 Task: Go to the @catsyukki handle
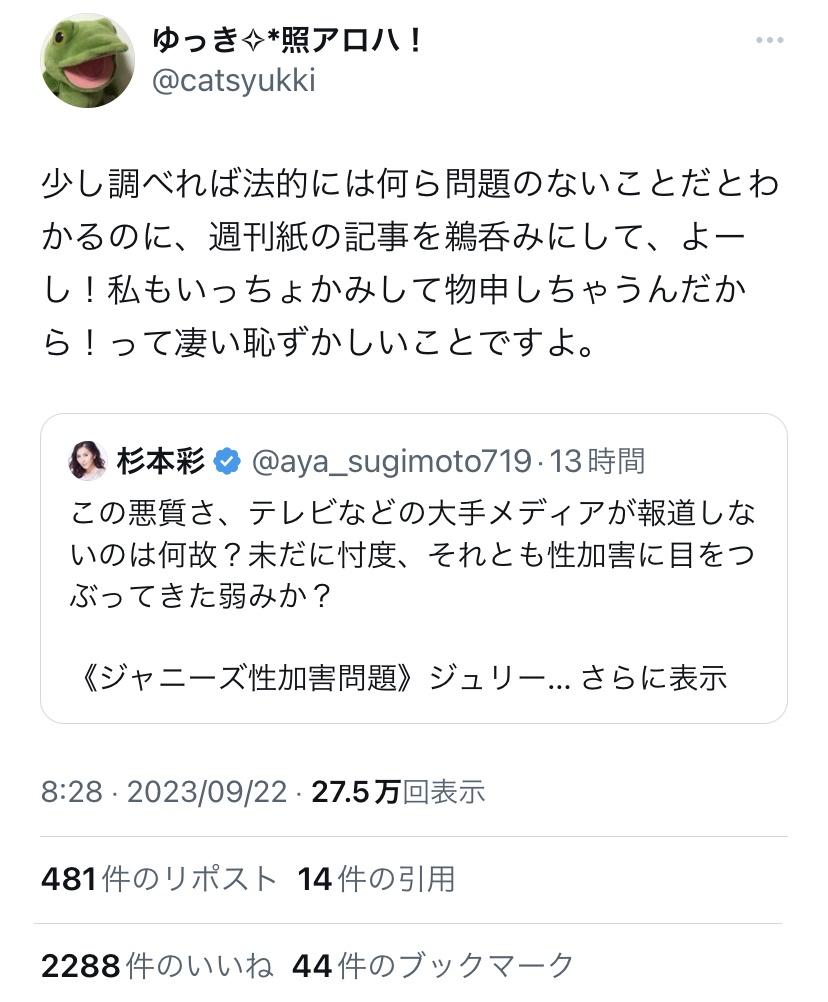point(233,81)
